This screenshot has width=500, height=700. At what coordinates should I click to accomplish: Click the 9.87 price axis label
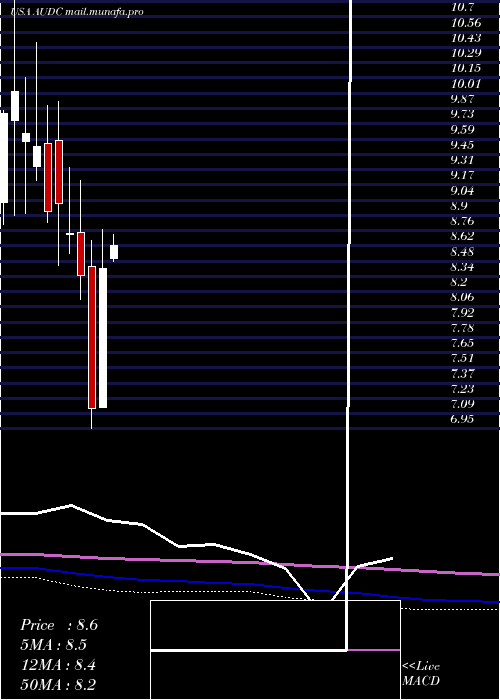[x=463, y=99]
